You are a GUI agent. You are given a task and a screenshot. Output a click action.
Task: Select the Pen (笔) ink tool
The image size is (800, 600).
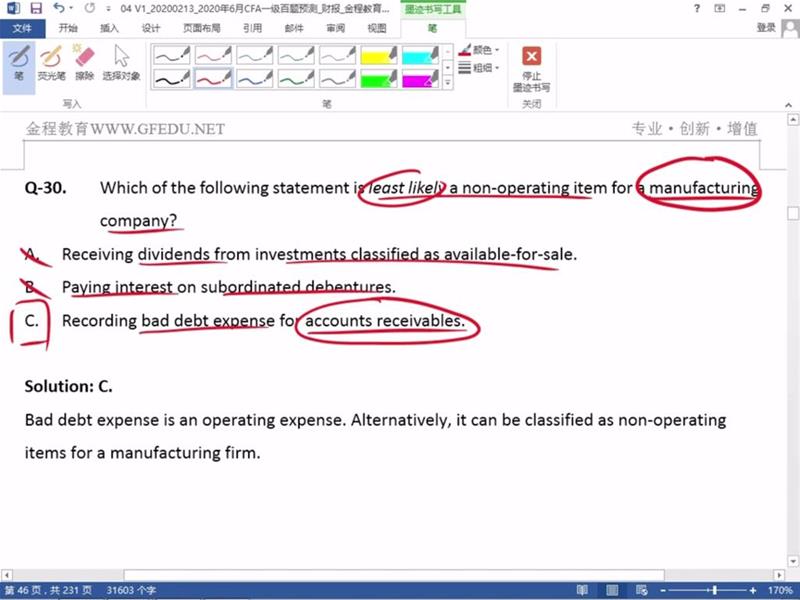18,62
